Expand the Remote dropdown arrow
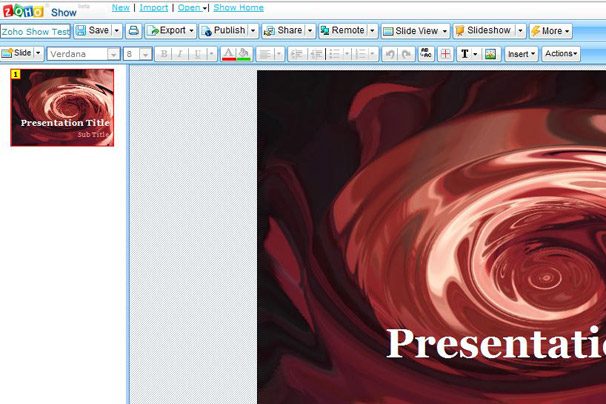606x404 pixels. click(x=372, y=31)
